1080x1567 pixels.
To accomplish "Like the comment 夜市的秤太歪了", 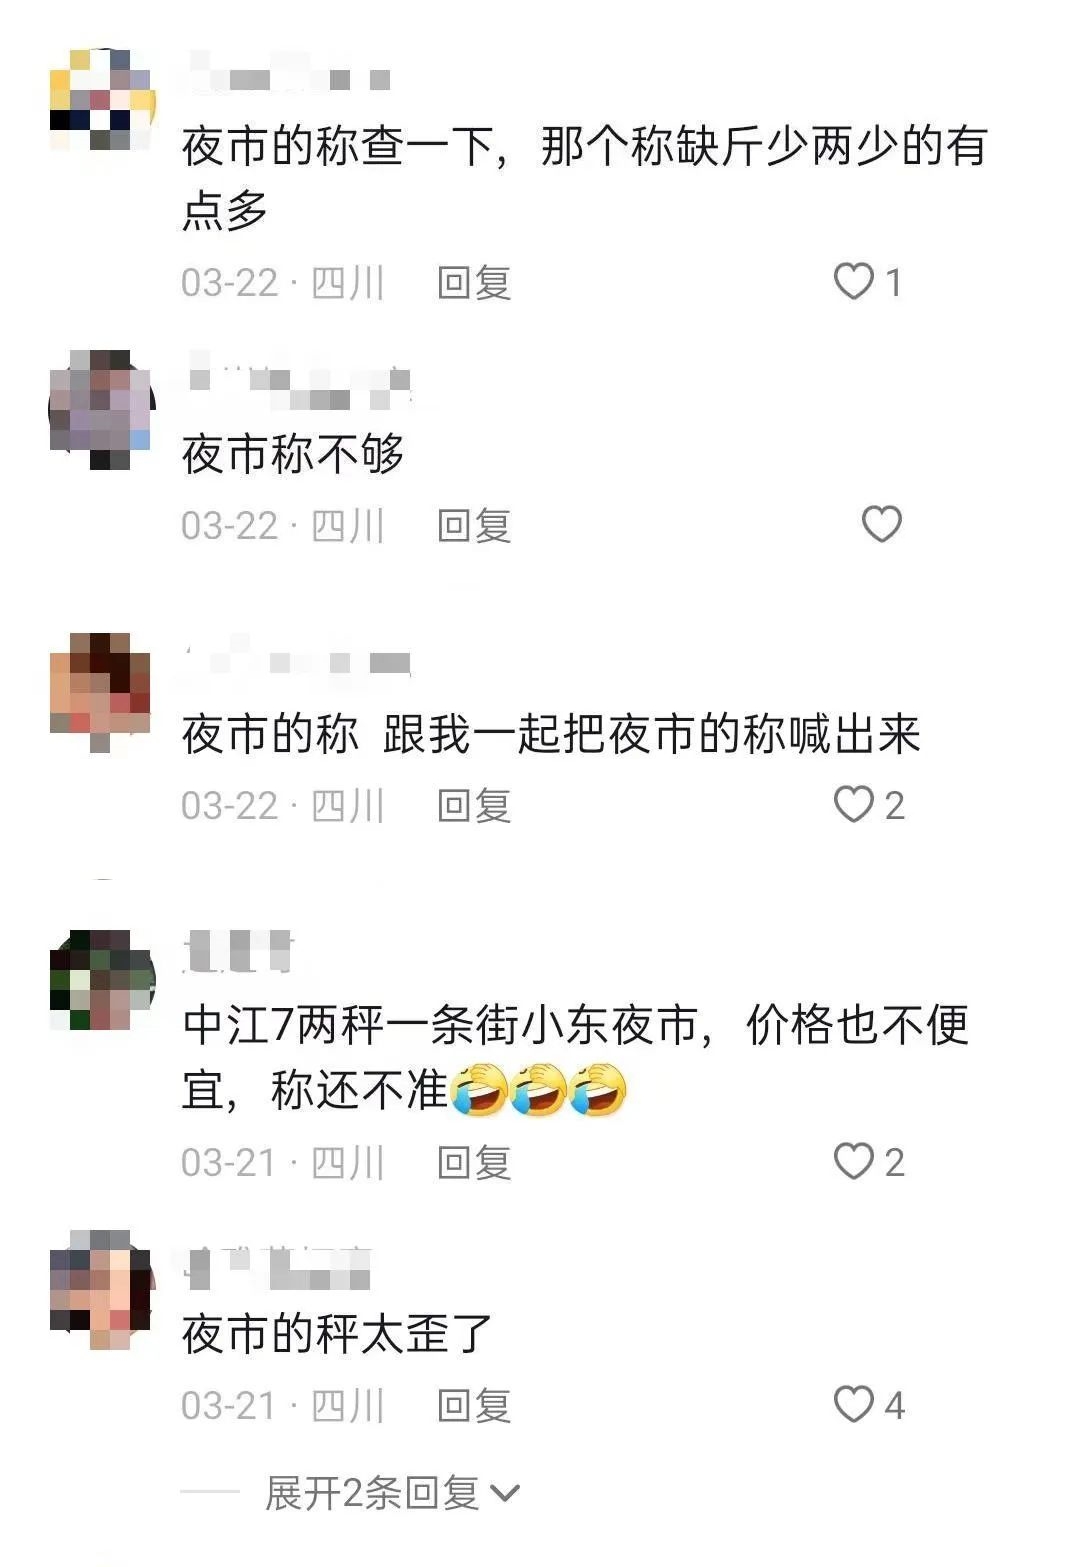I will [x=854, y=1404].
